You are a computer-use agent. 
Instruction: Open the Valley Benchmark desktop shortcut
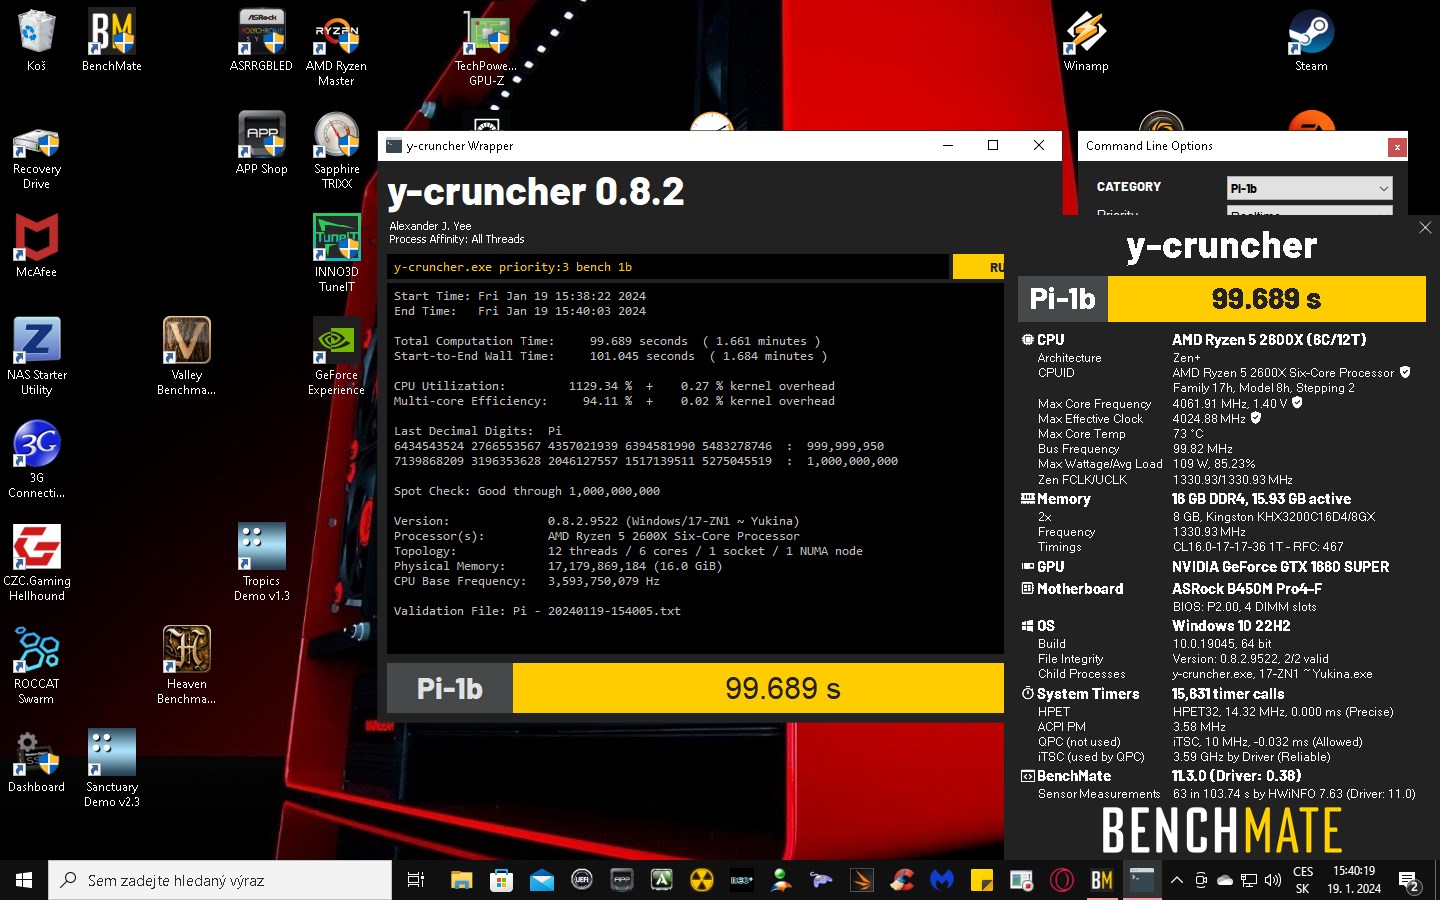tap(186, 356)
